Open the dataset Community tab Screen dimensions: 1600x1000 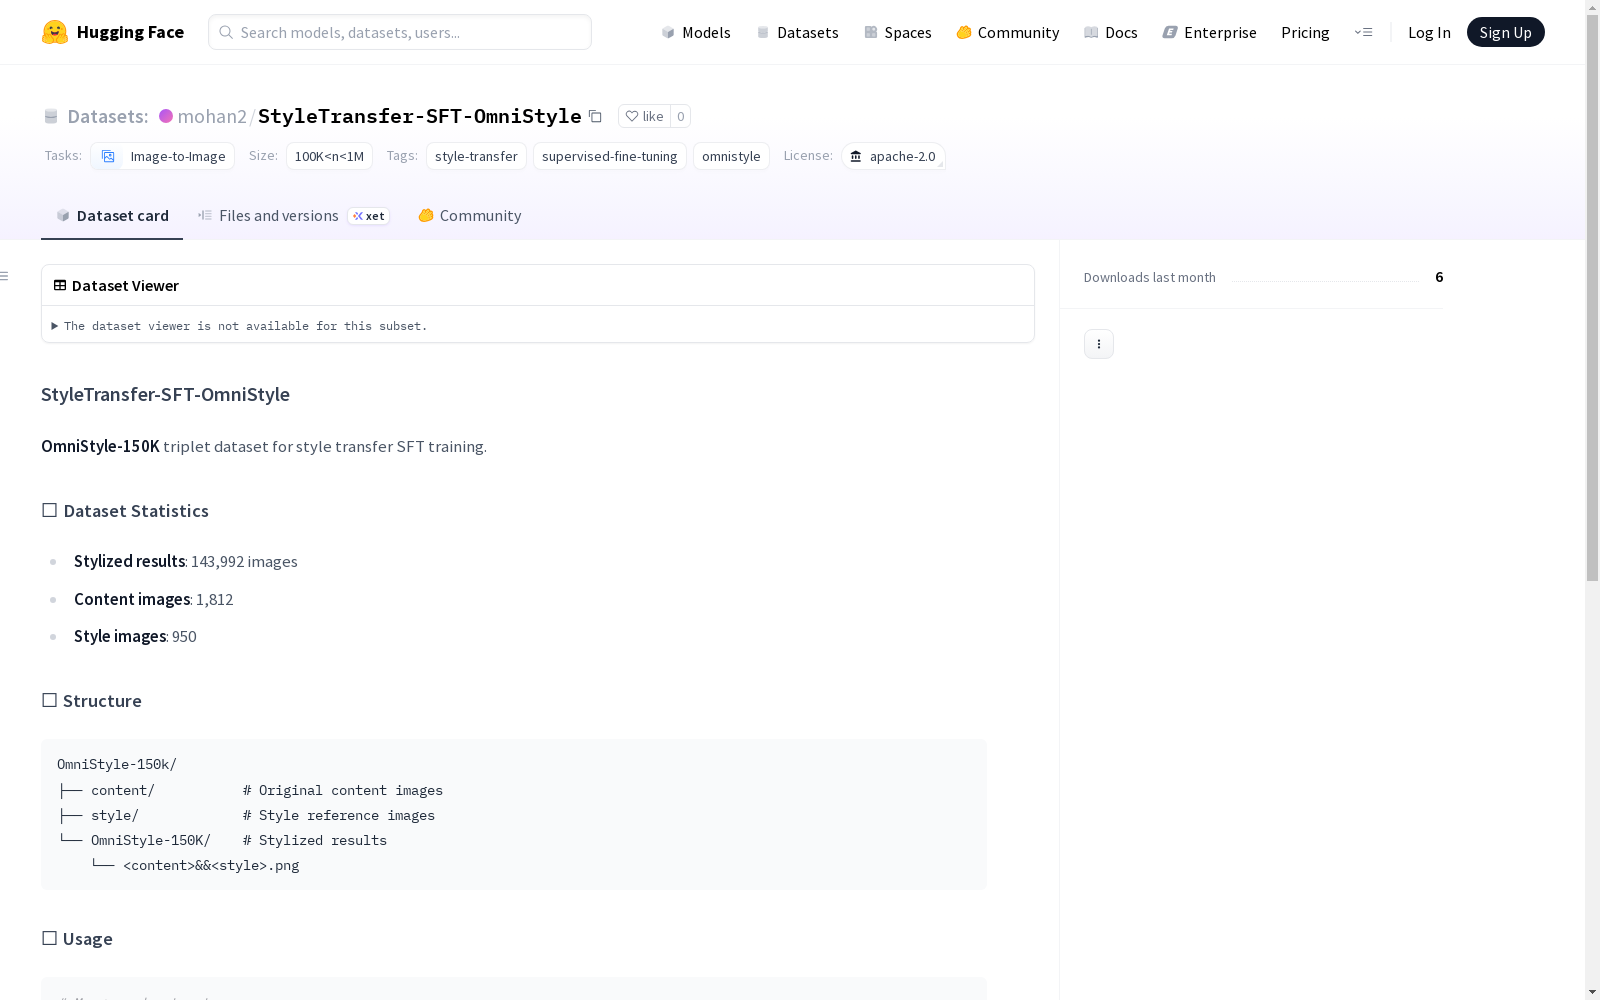469,216
